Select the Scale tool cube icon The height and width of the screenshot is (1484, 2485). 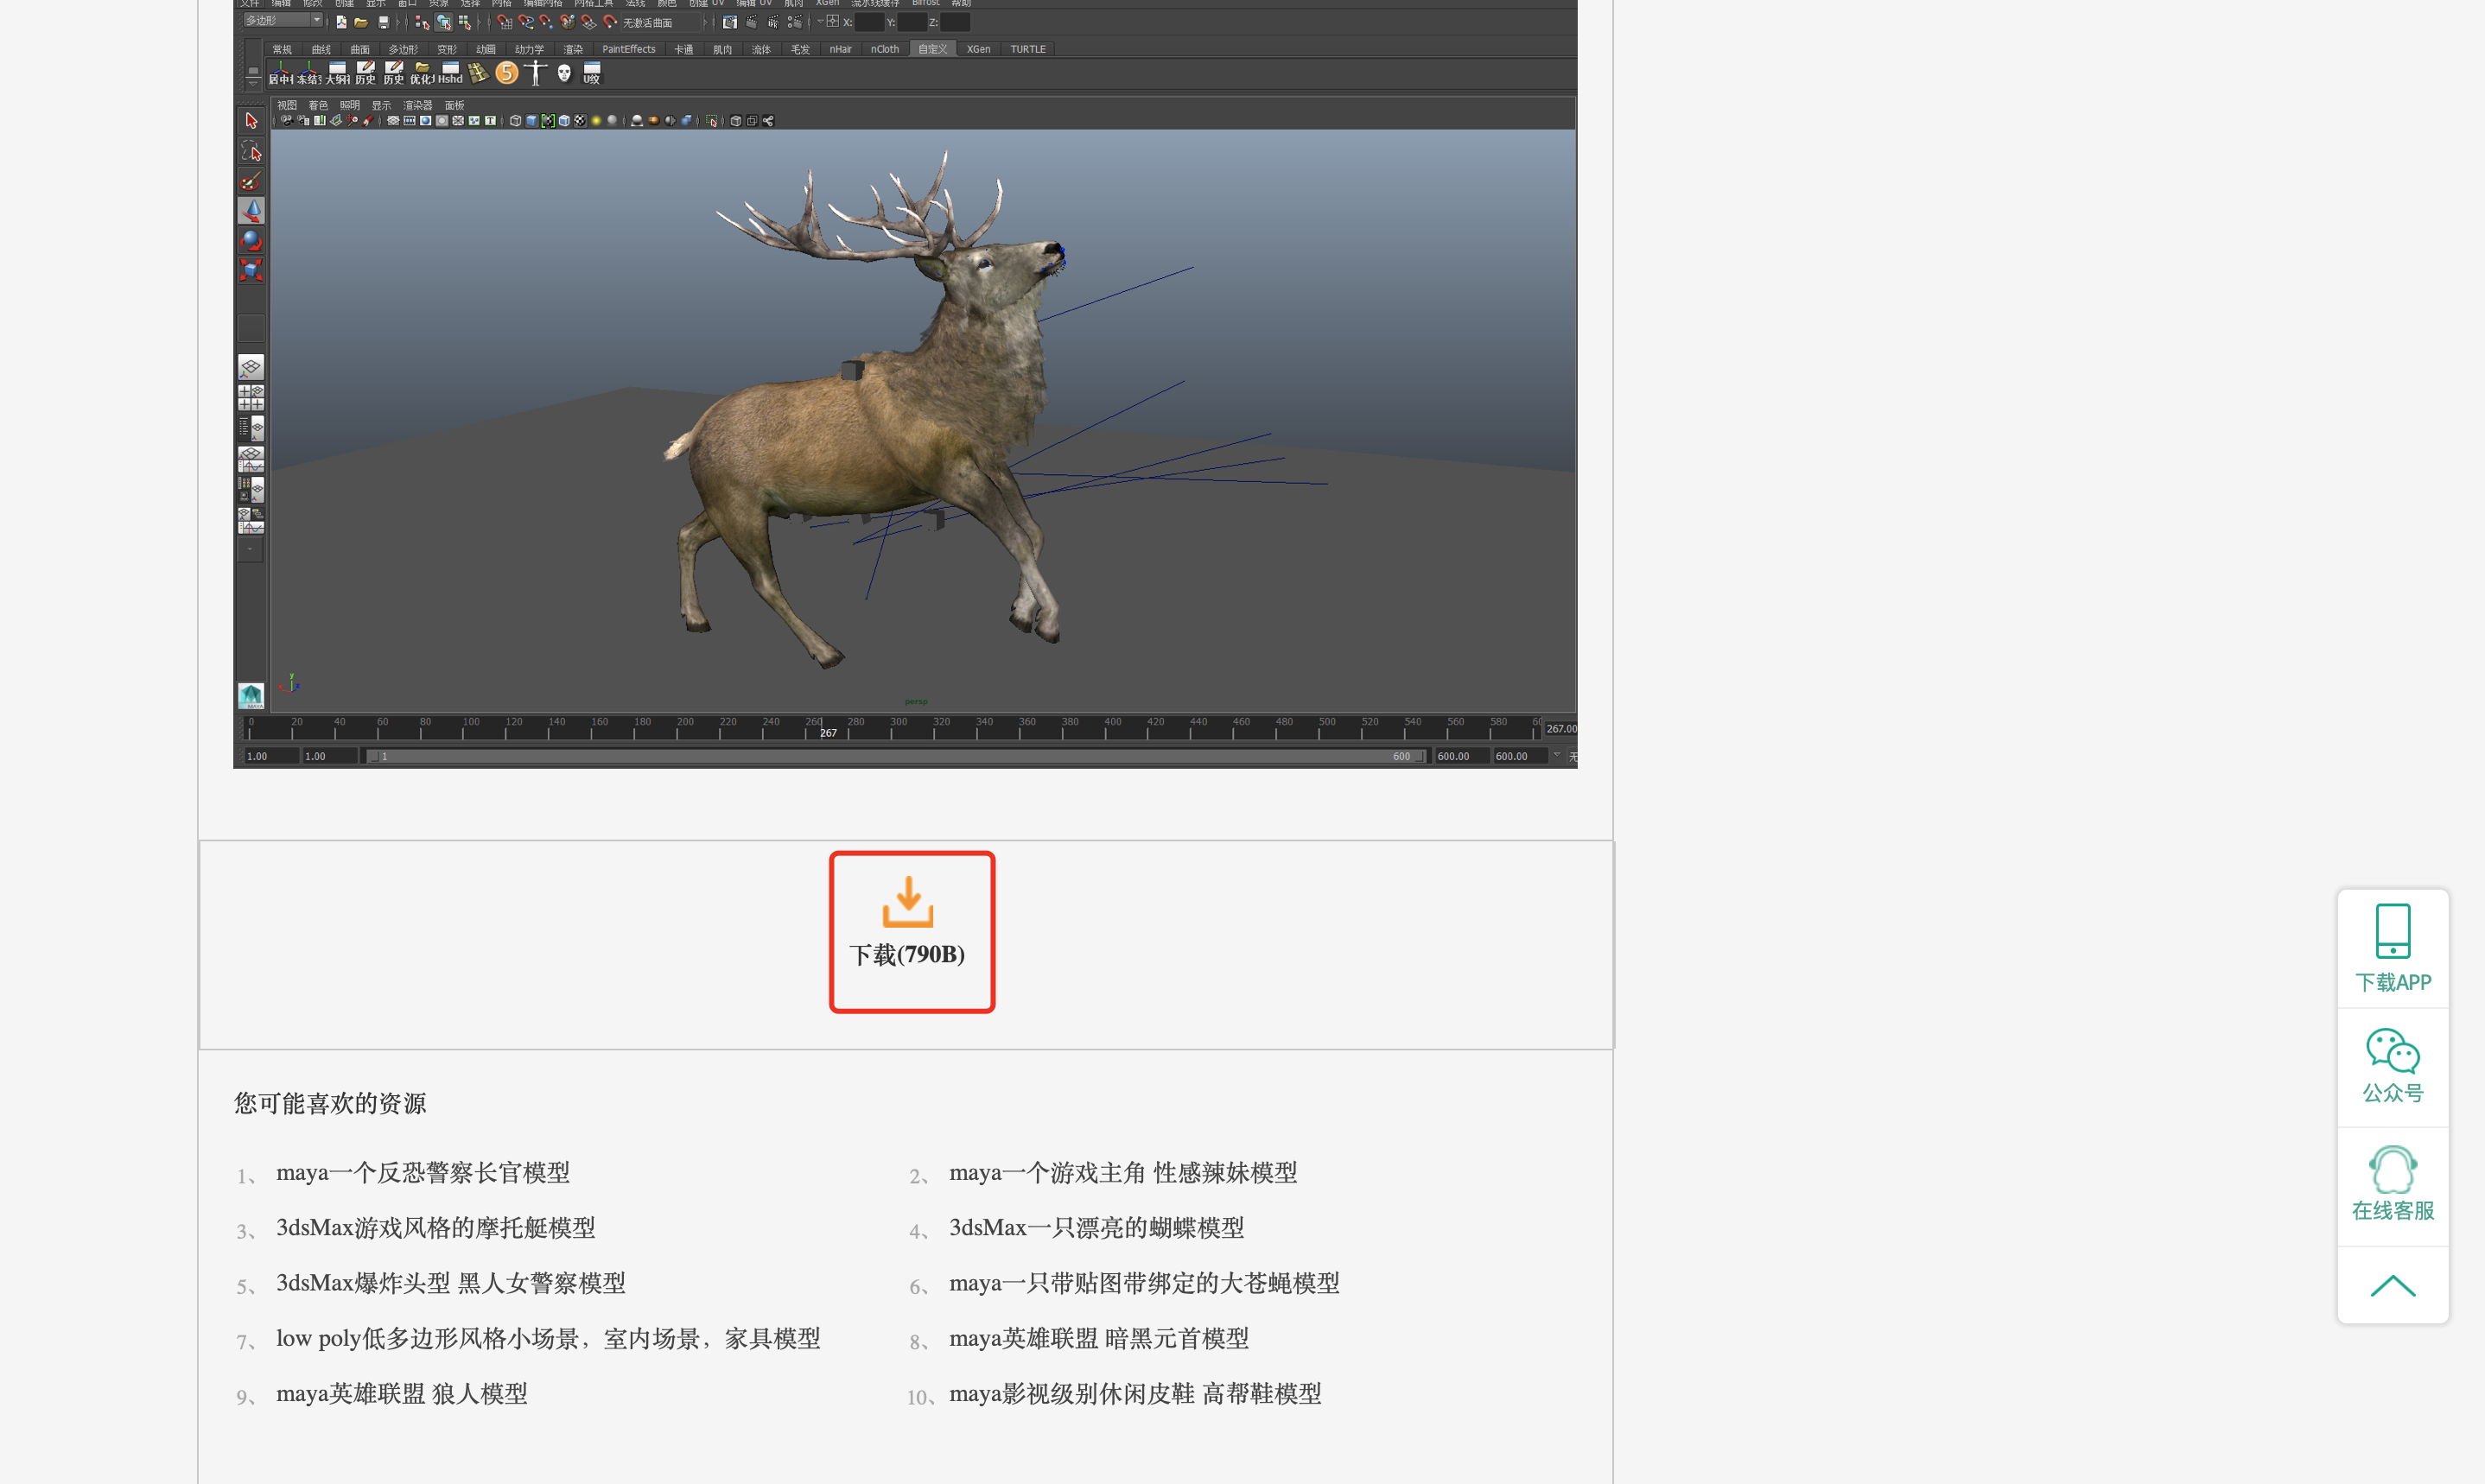point(251,270)
